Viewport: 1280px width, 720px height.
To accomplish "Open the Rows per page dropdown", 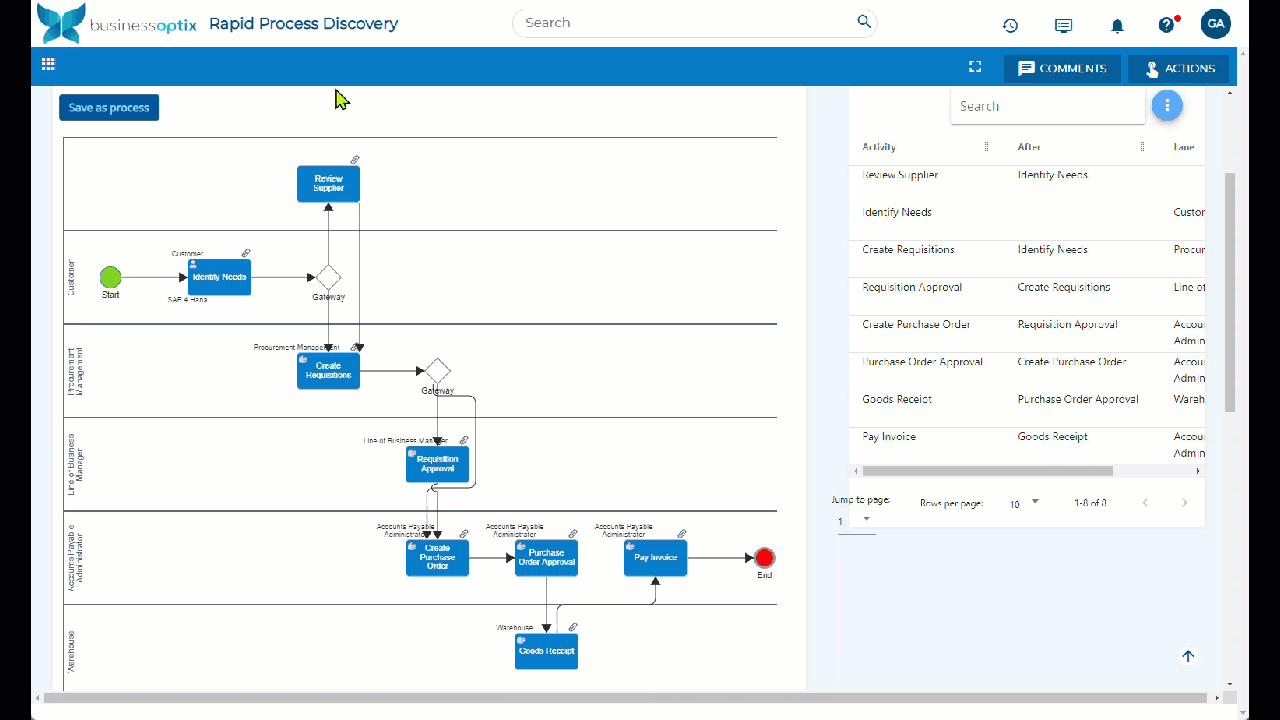I will [x=1025, y=503].
